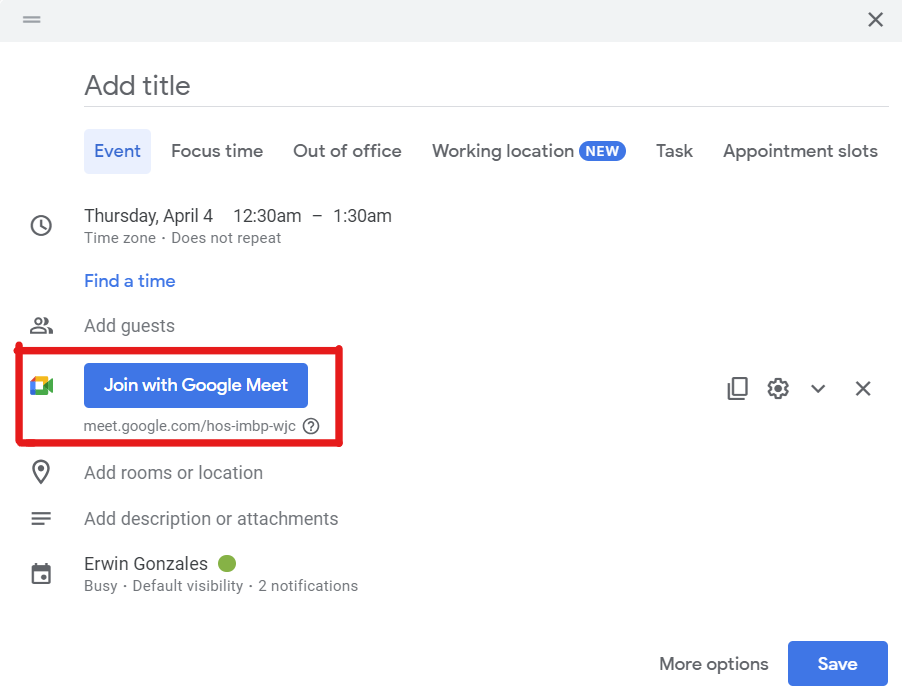Copy the conference info icon
902x688 pixels.
tap(737, 388)
